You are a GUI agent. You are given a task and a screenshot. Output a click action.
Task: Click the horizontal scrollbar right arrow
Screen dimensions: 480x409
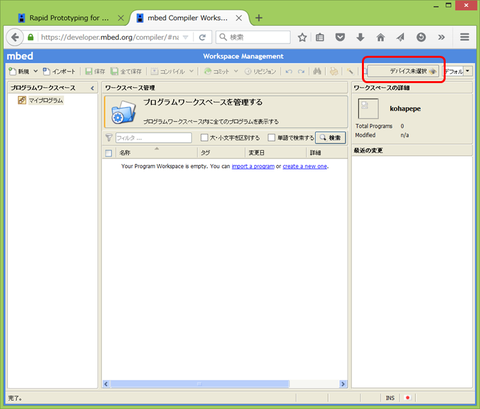coord(343,384)
